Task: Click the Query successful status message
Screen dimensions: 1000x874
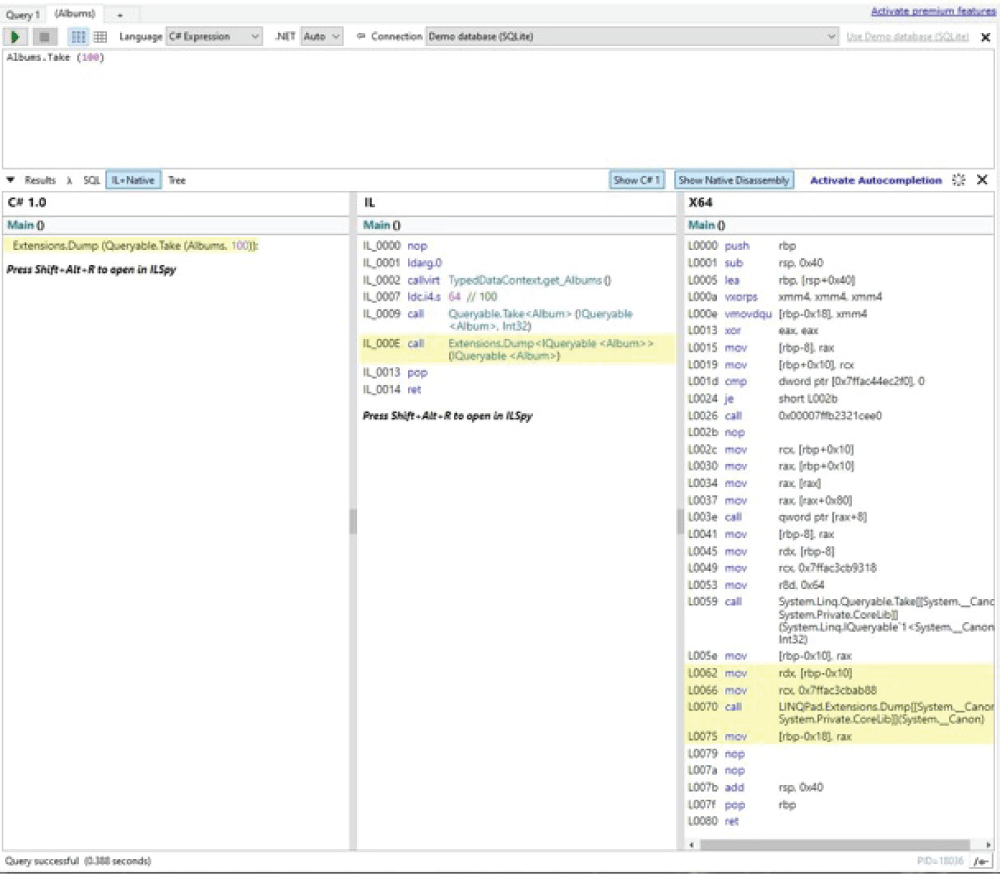Action: click(x=78, y=861)
